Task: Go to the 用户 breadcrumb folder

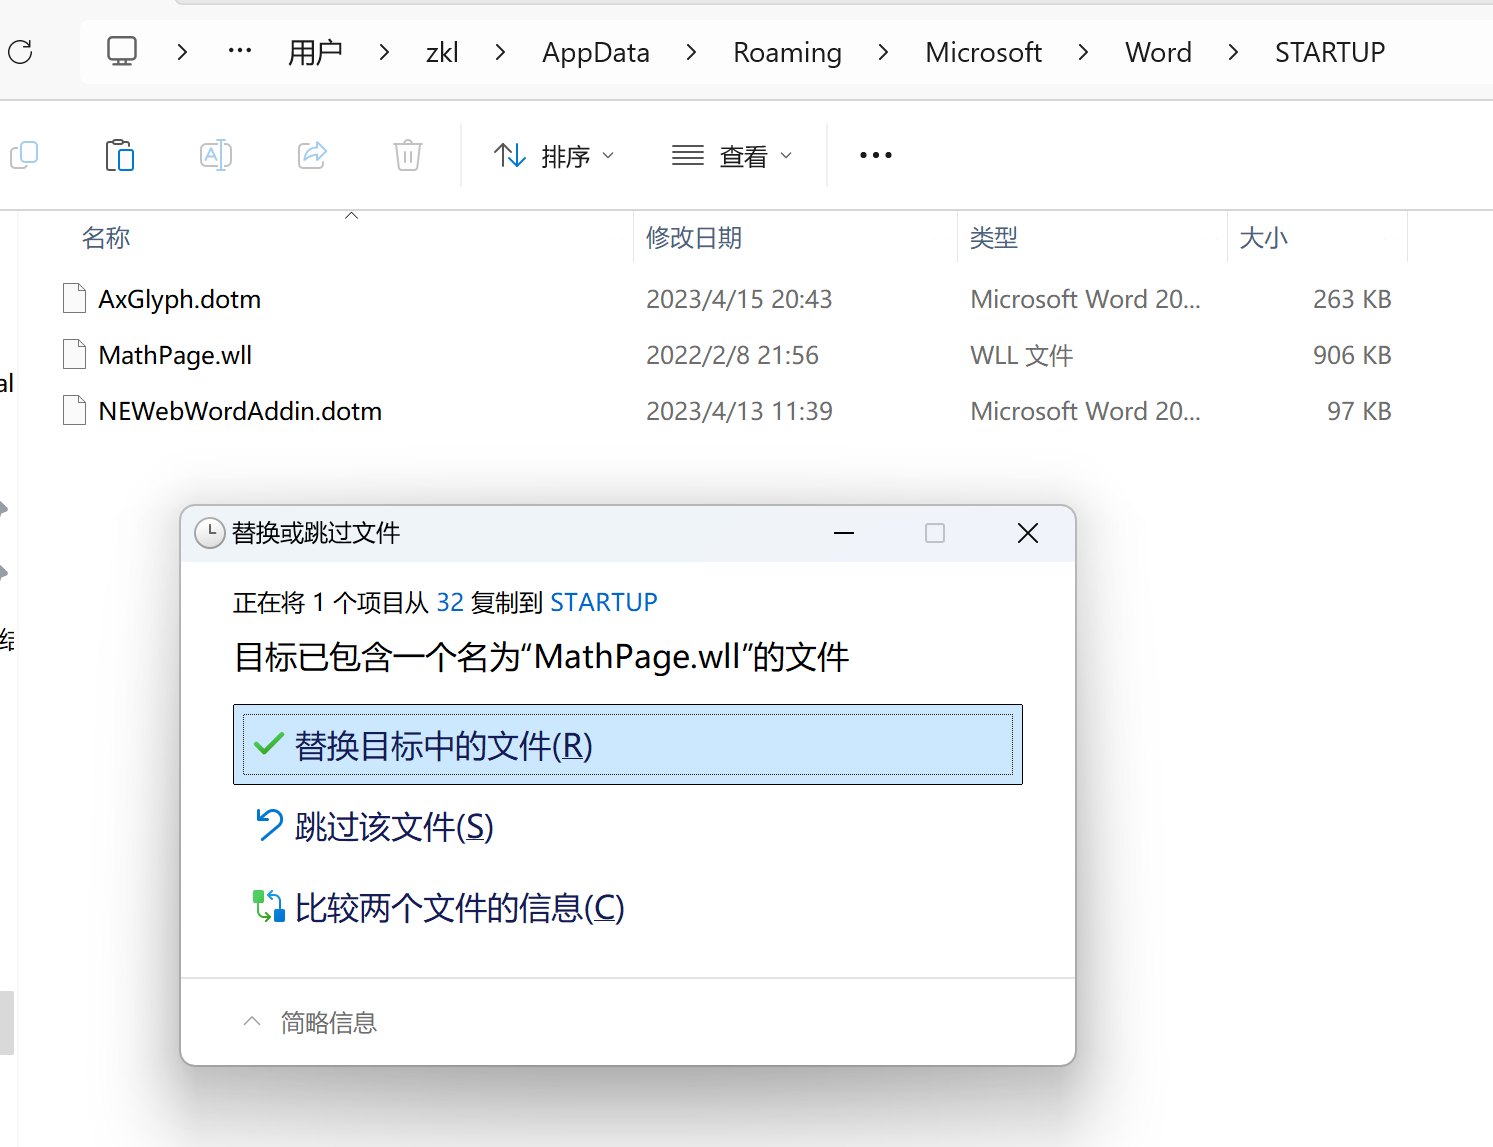Action: point(315,52)
